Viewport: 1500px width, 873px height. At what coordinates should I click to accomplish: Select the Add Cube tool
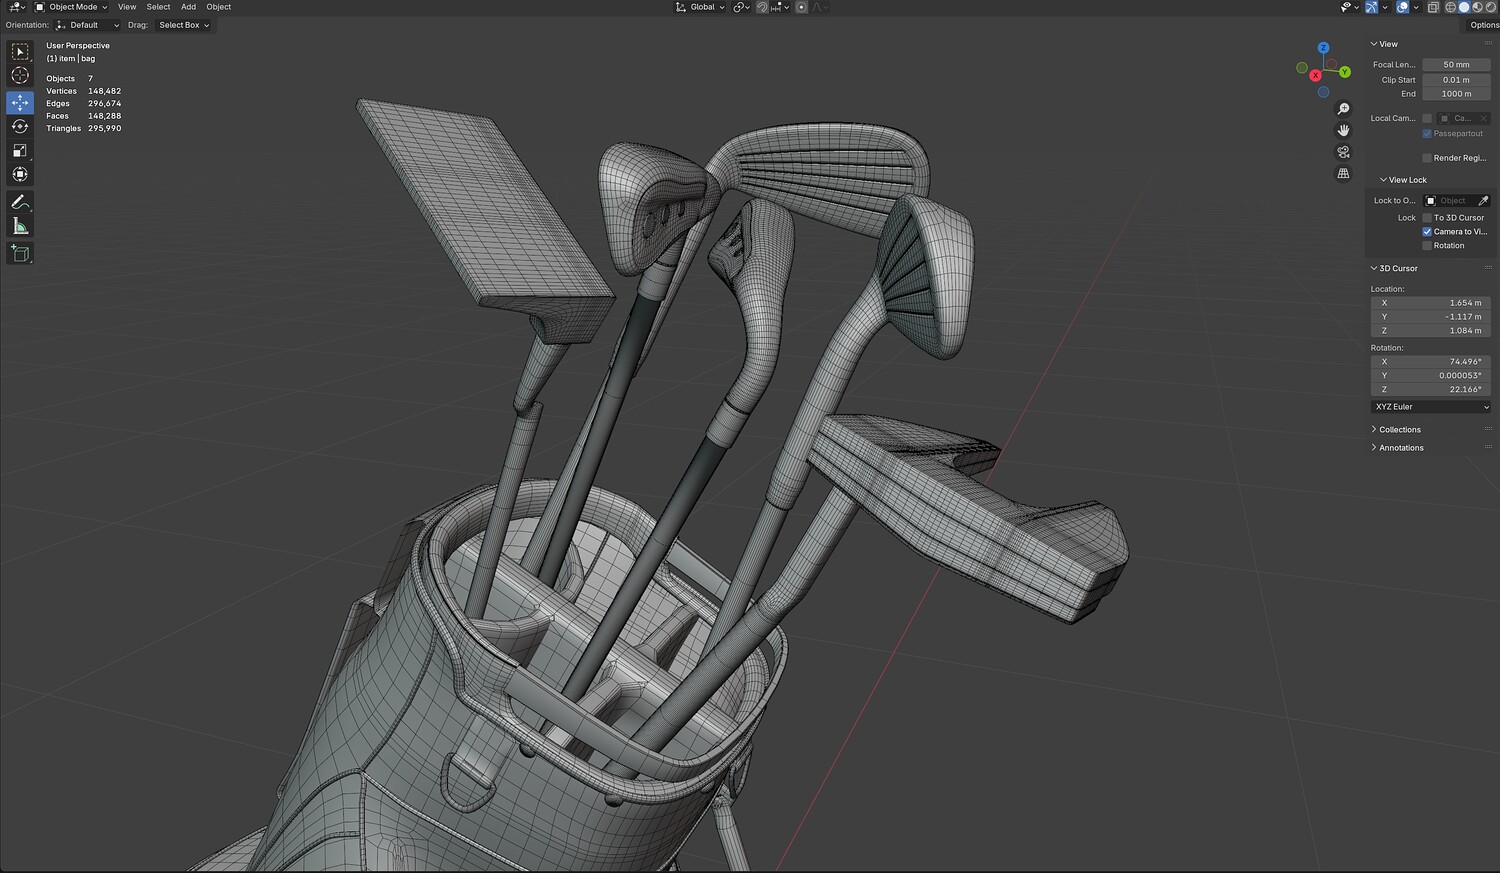20,254
